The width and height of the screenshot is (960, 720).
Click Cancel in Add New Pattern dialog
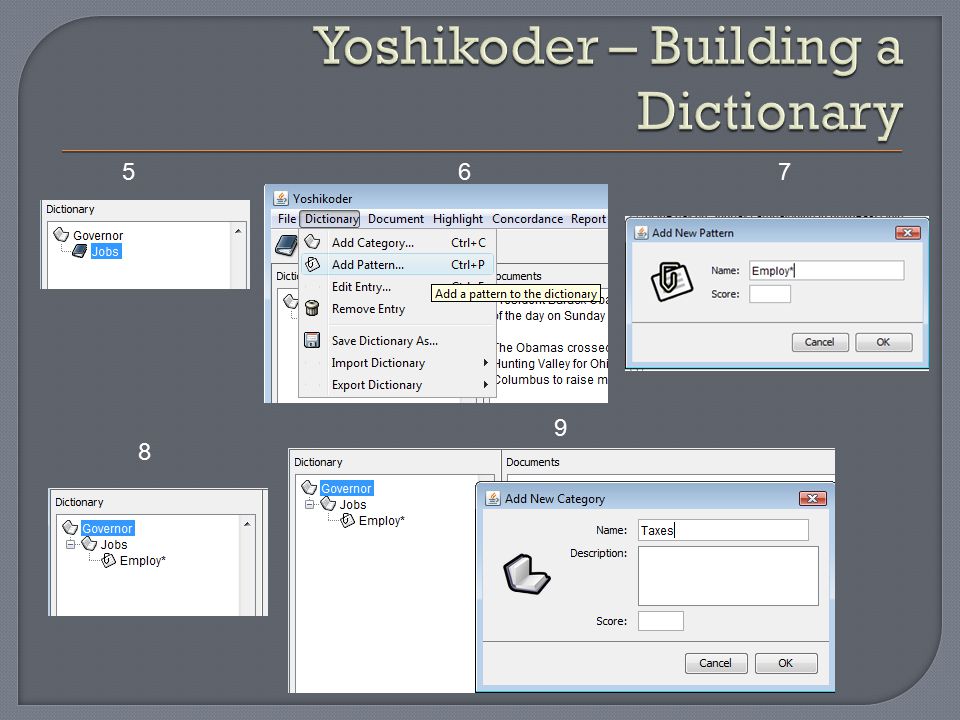tap(820, 342)
